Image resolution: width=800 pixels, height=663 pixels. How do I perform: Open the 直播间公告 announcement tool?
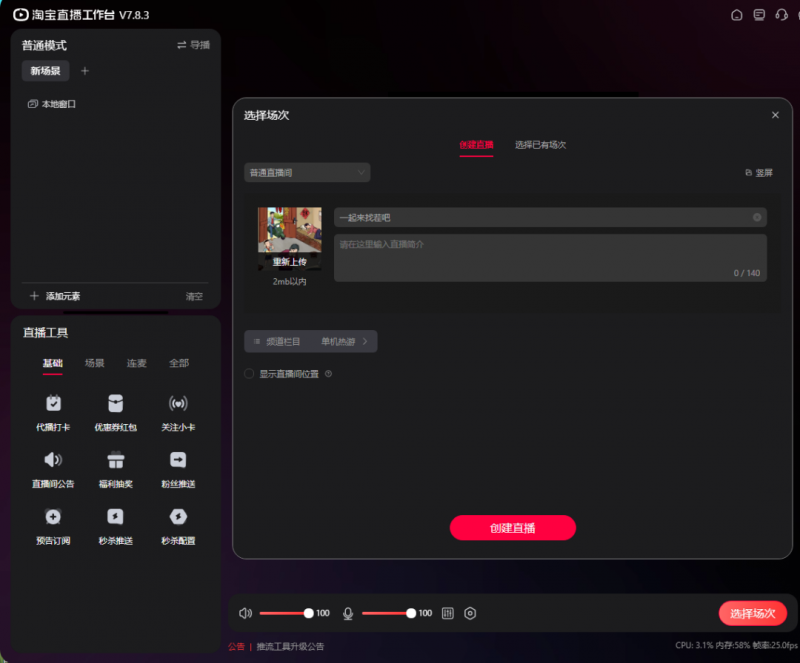[x=52, y=470]
